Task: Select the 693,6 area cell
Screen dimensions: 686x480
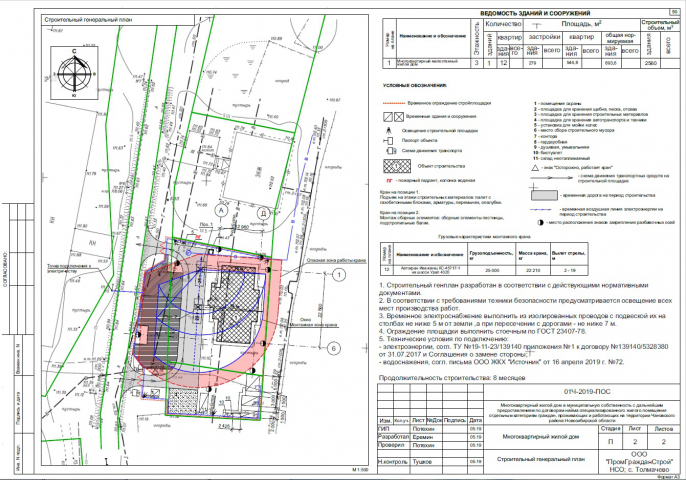Action: (611, 63)
